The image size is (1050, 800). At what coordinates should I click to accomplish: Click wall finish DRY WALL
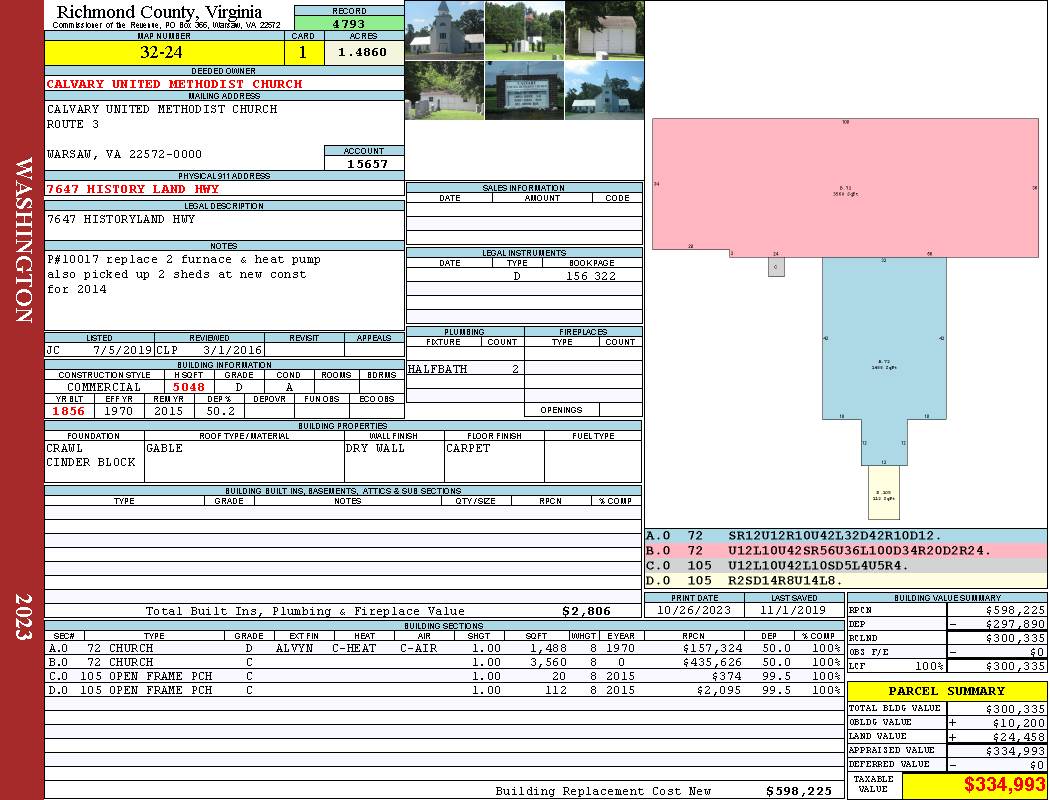pos(375,448)
